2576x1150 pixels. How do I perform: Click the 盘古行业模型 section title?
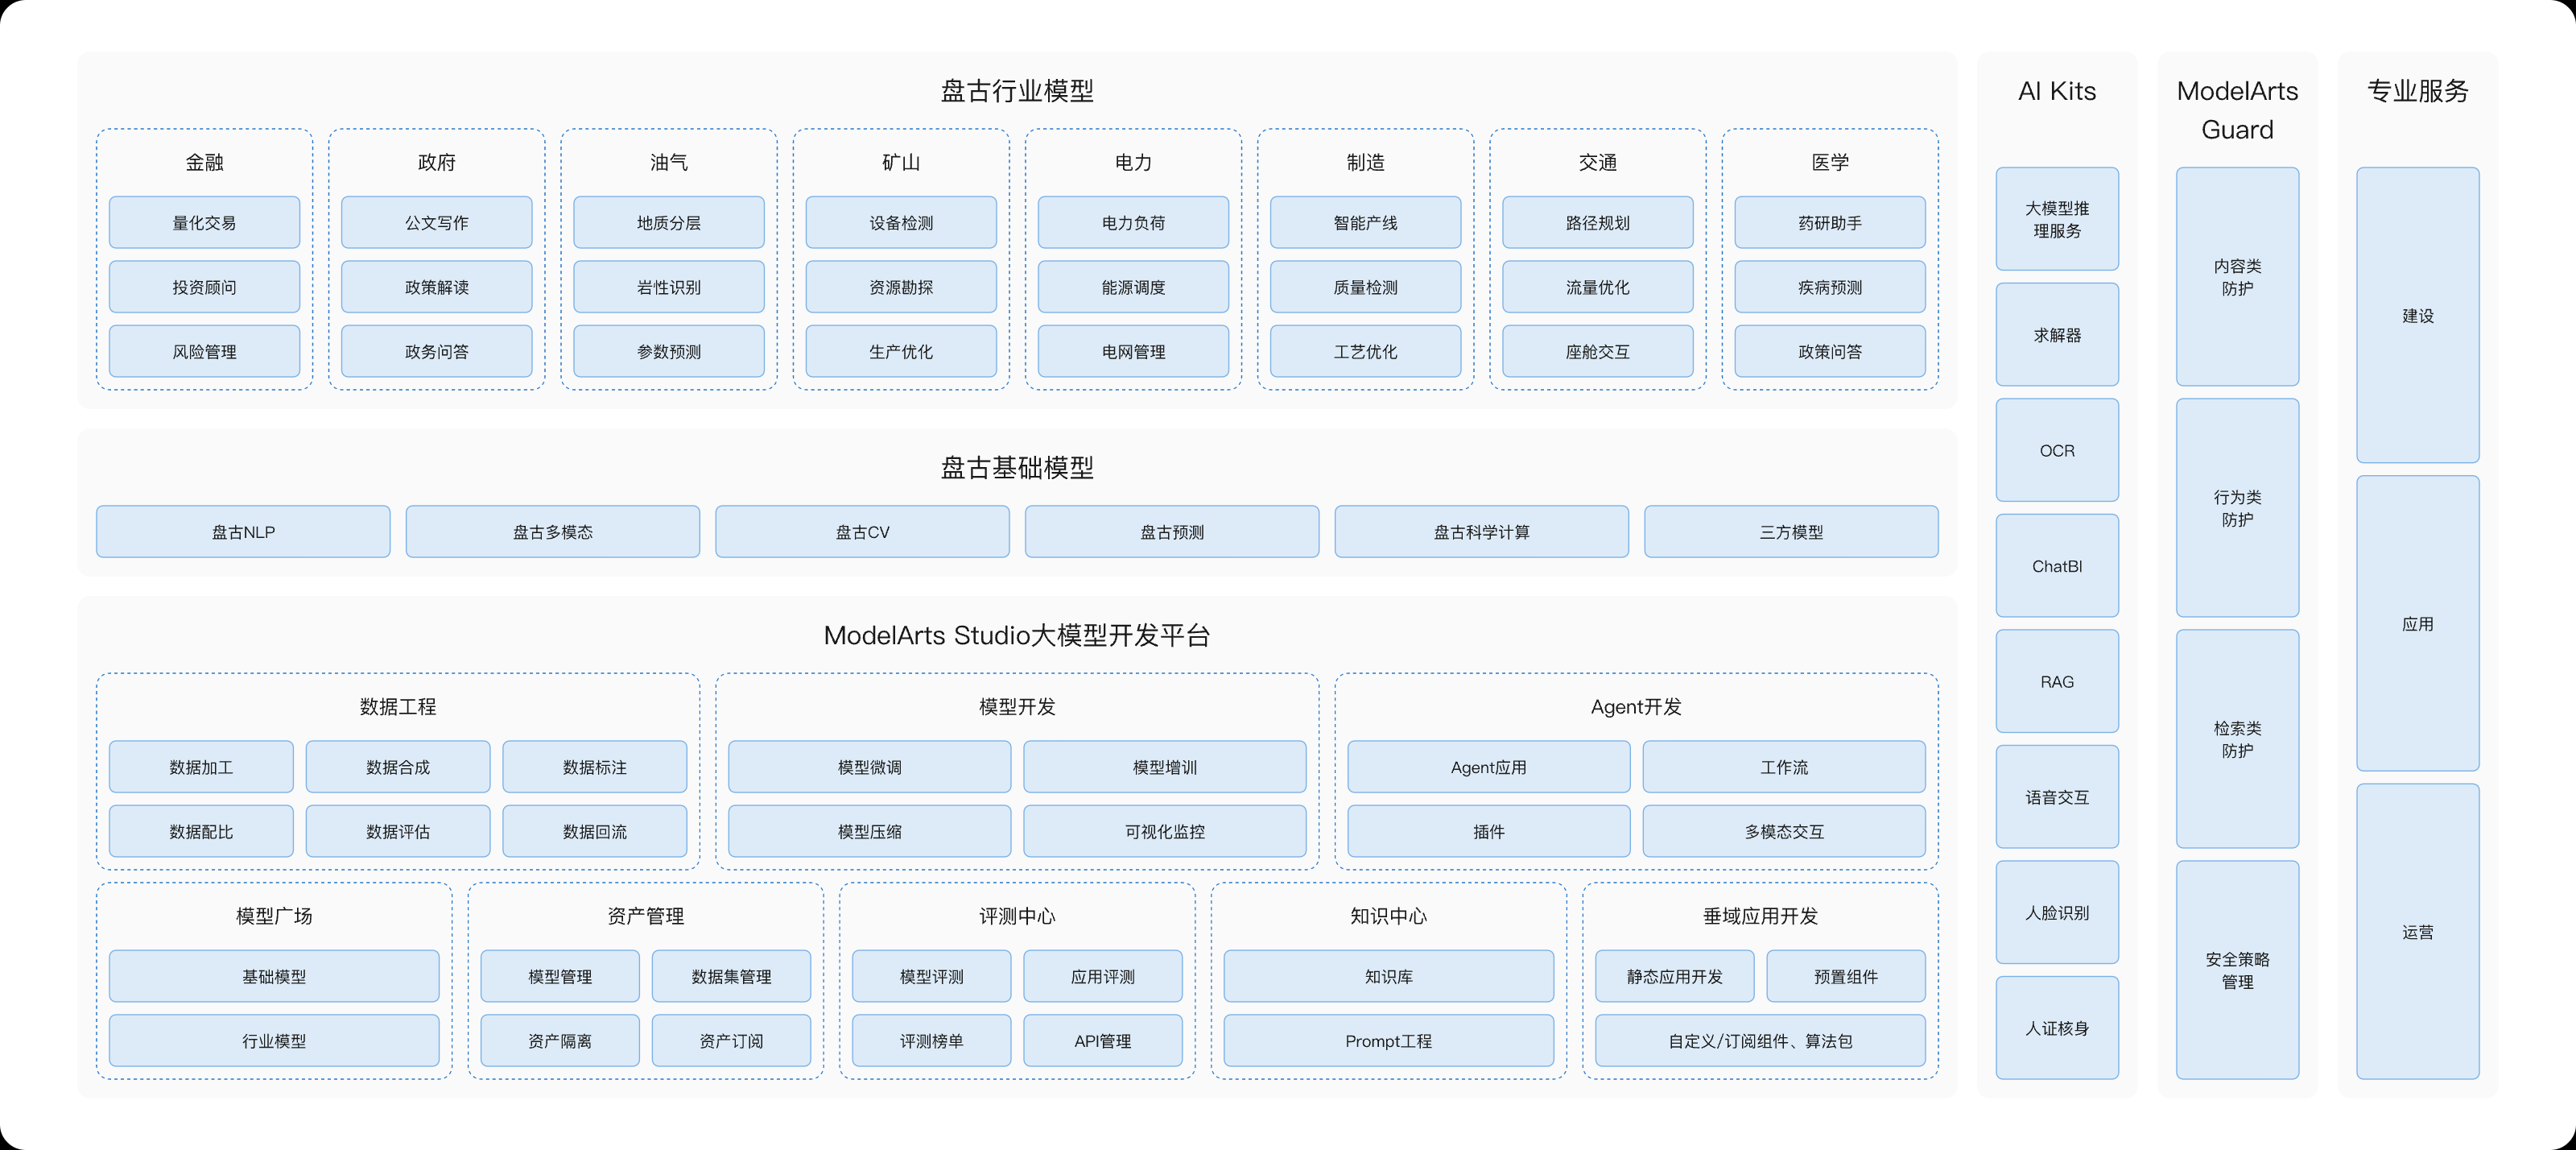point(1016,91)
